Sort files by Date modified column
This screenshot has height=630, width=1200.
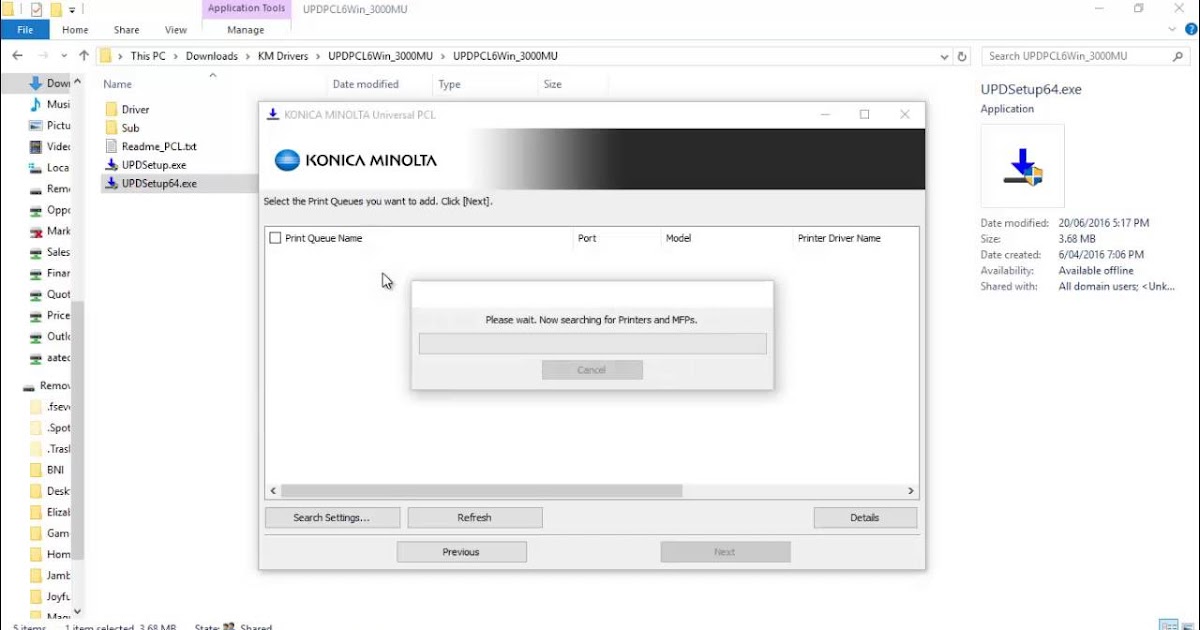pyautogui.click(x=366, y=85)
